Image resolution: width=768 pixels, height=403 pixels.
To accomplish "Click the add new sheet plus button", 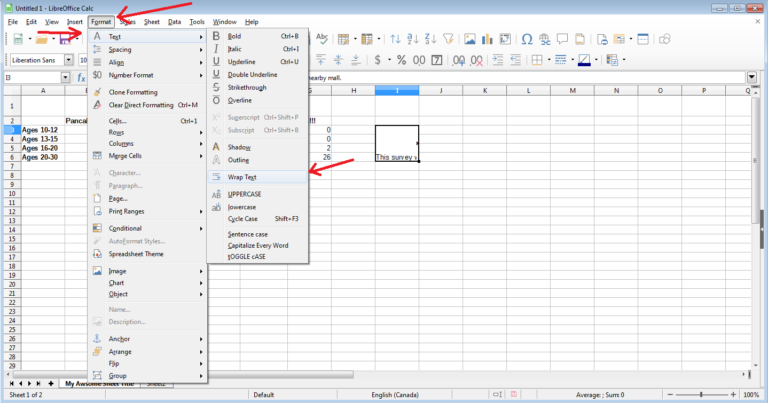I will coord(50,383).
